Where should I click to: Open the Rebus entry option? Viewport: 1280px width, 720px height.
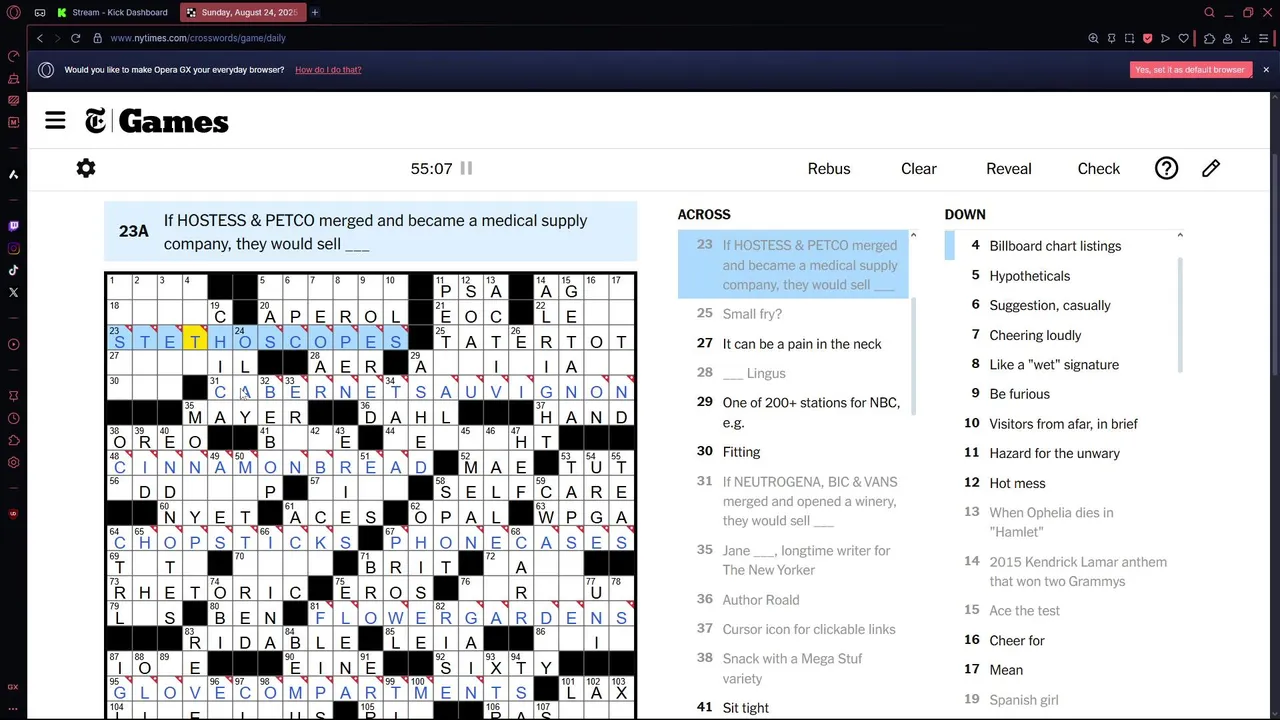point(829,168)
